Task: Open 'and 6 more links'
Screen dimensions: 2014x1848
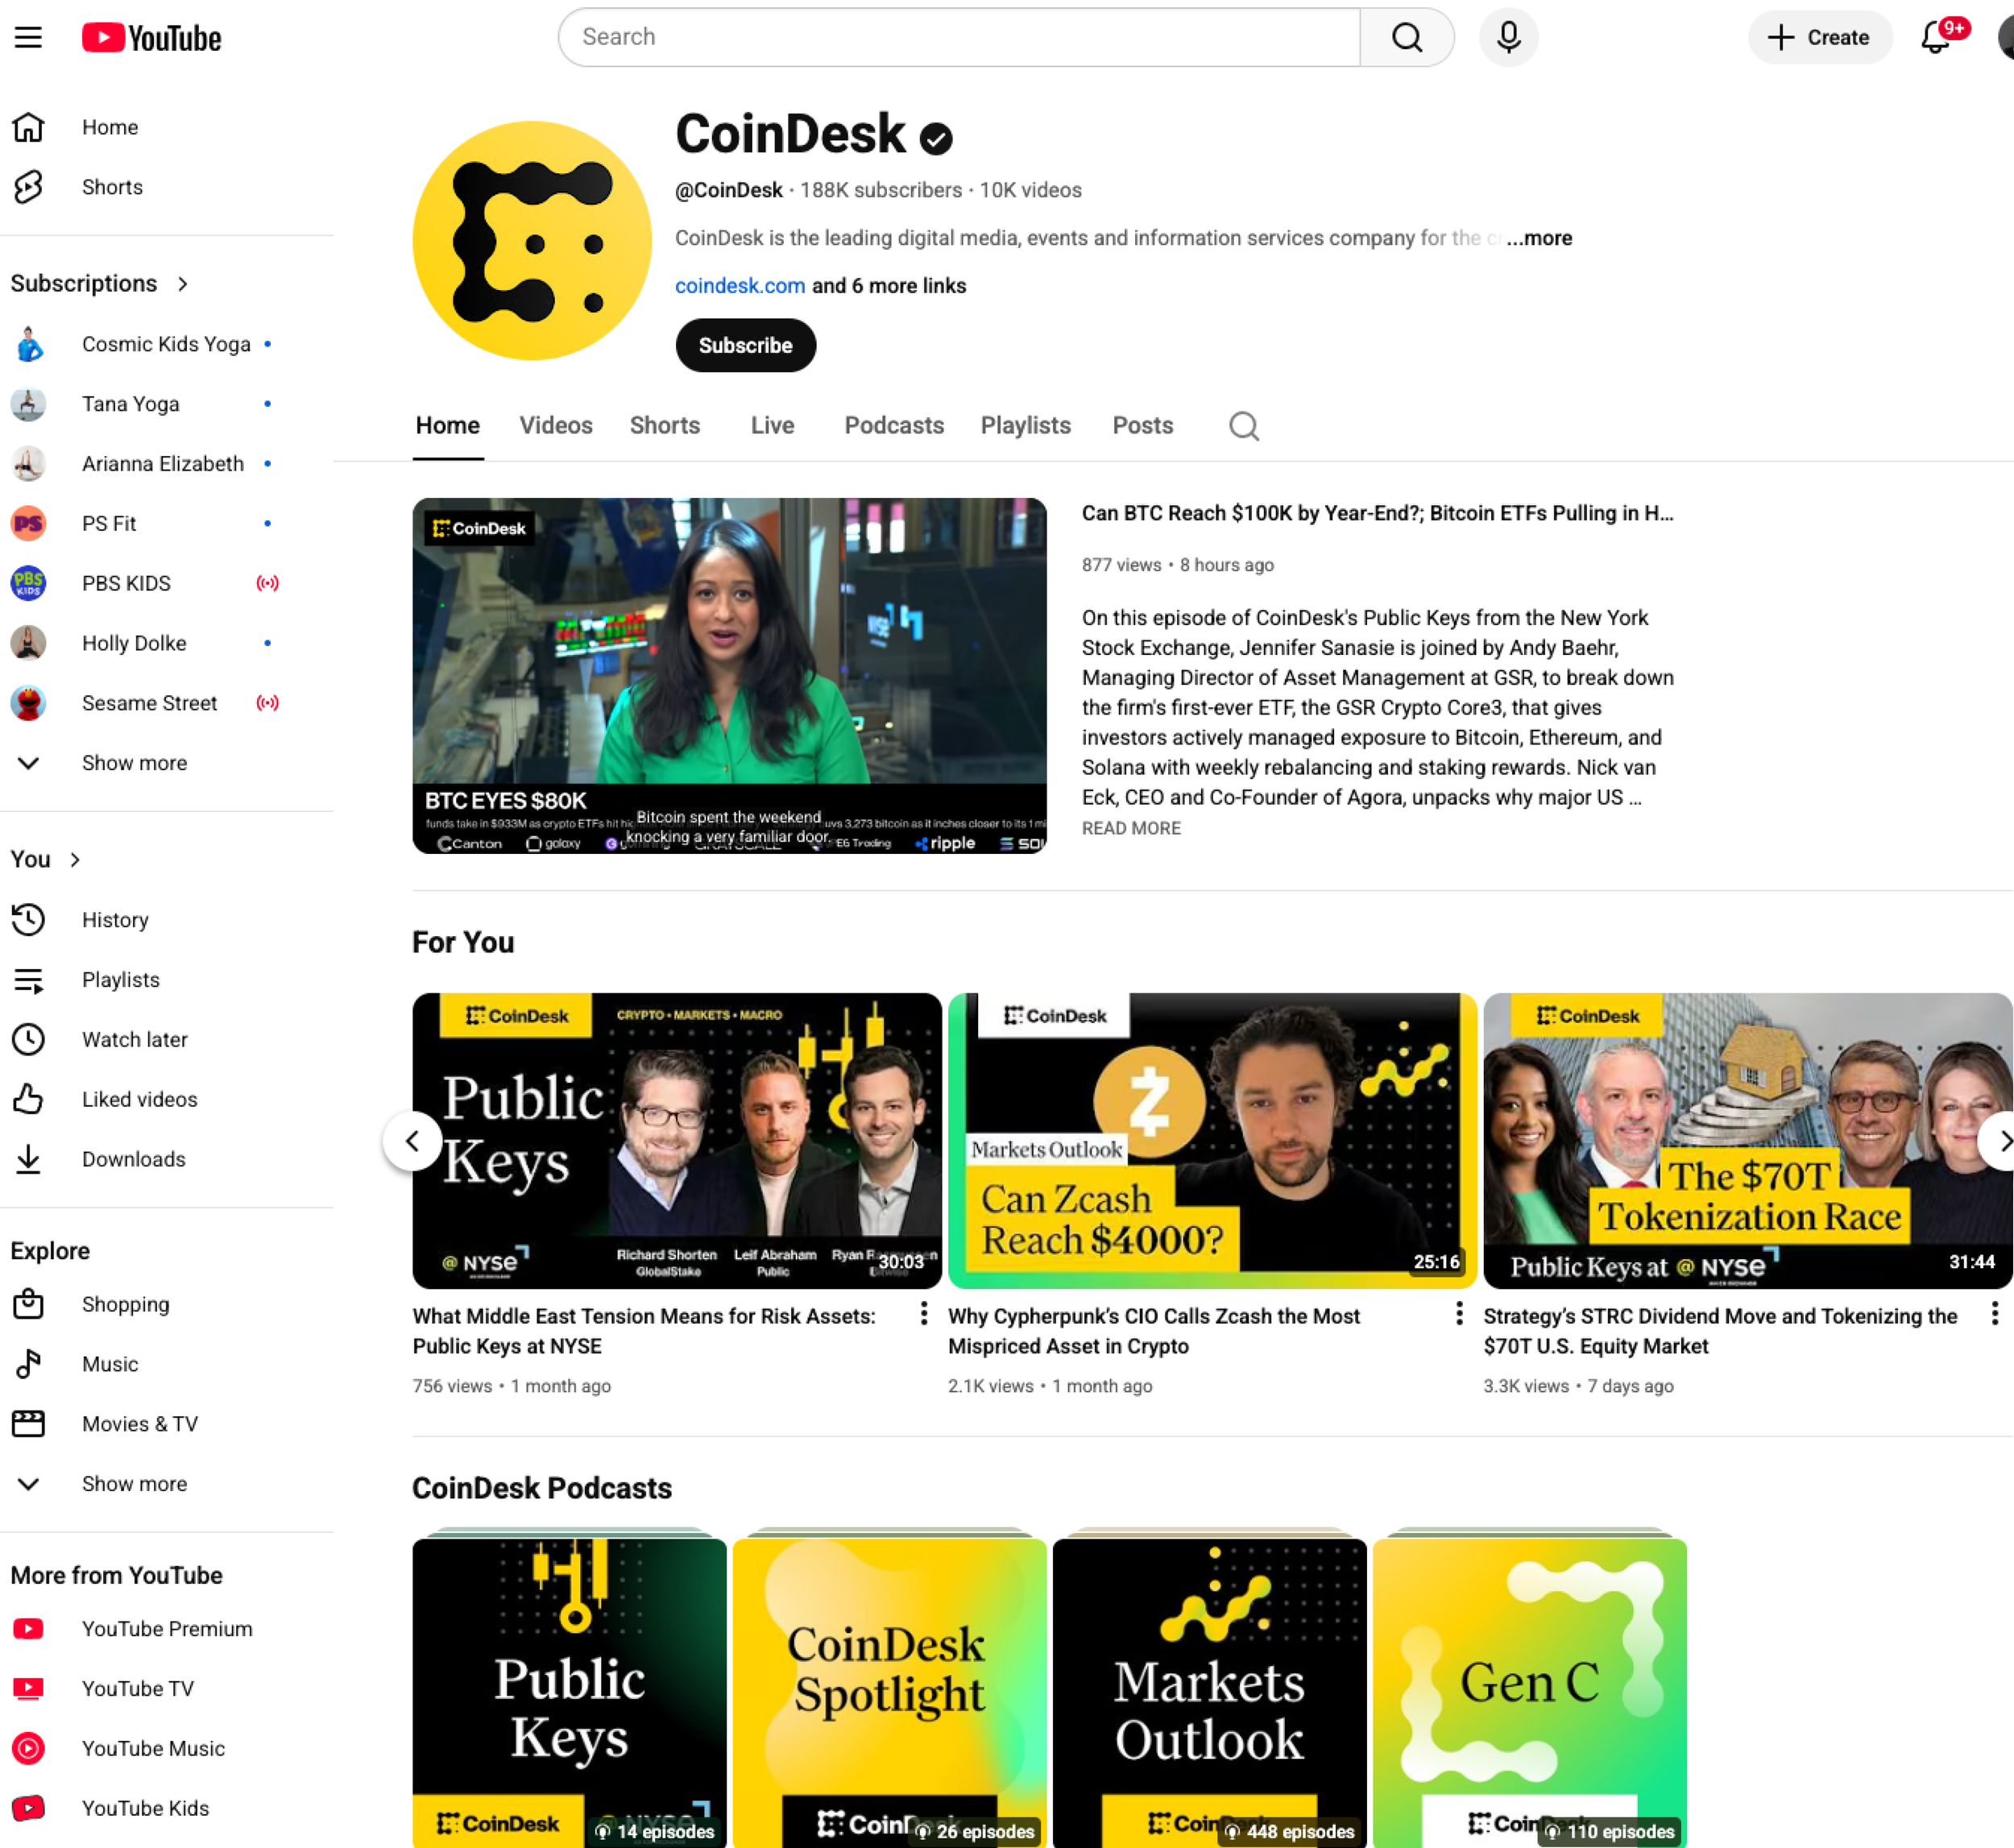Action: pyautogui.click(x=888, y=286)
